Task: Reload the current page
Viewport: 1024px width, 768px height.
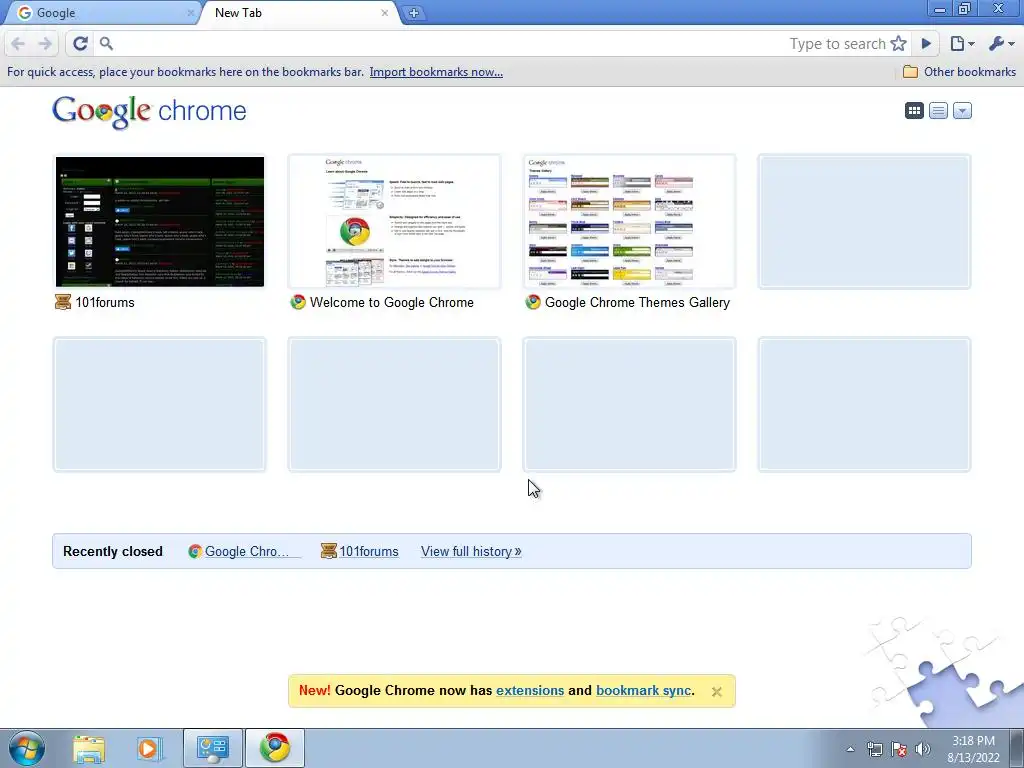Action: [x=80, y=44]
